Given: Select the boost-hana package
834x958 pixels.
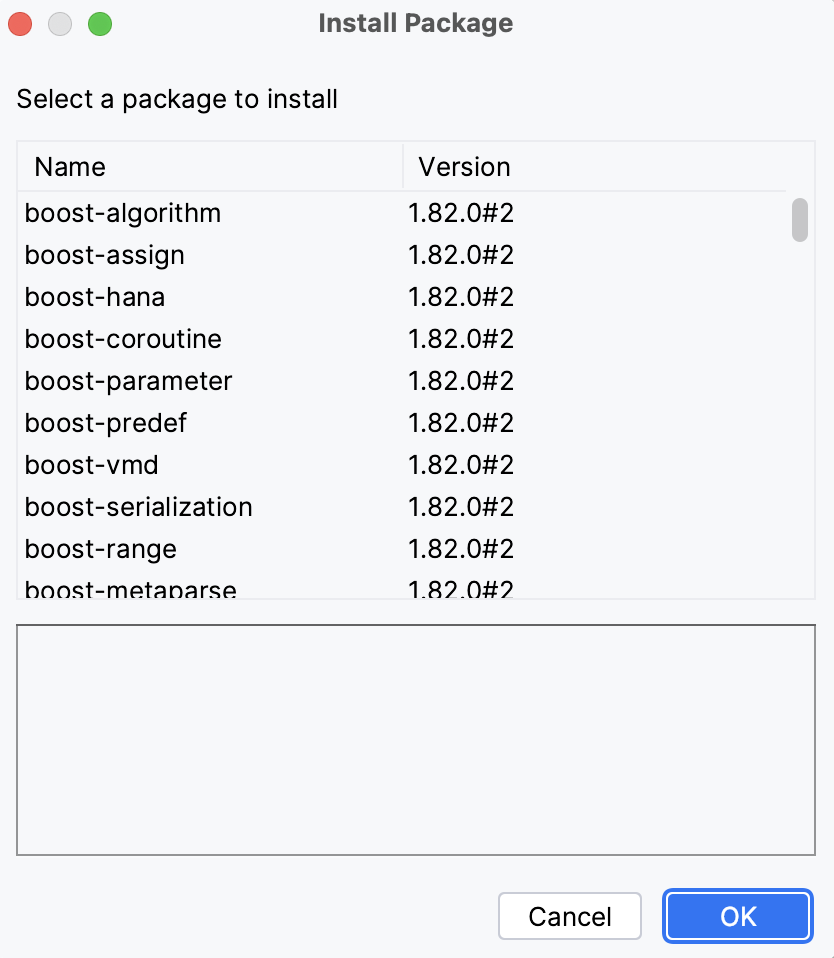Looking at the screenshot, I should (x=94, y=297).
